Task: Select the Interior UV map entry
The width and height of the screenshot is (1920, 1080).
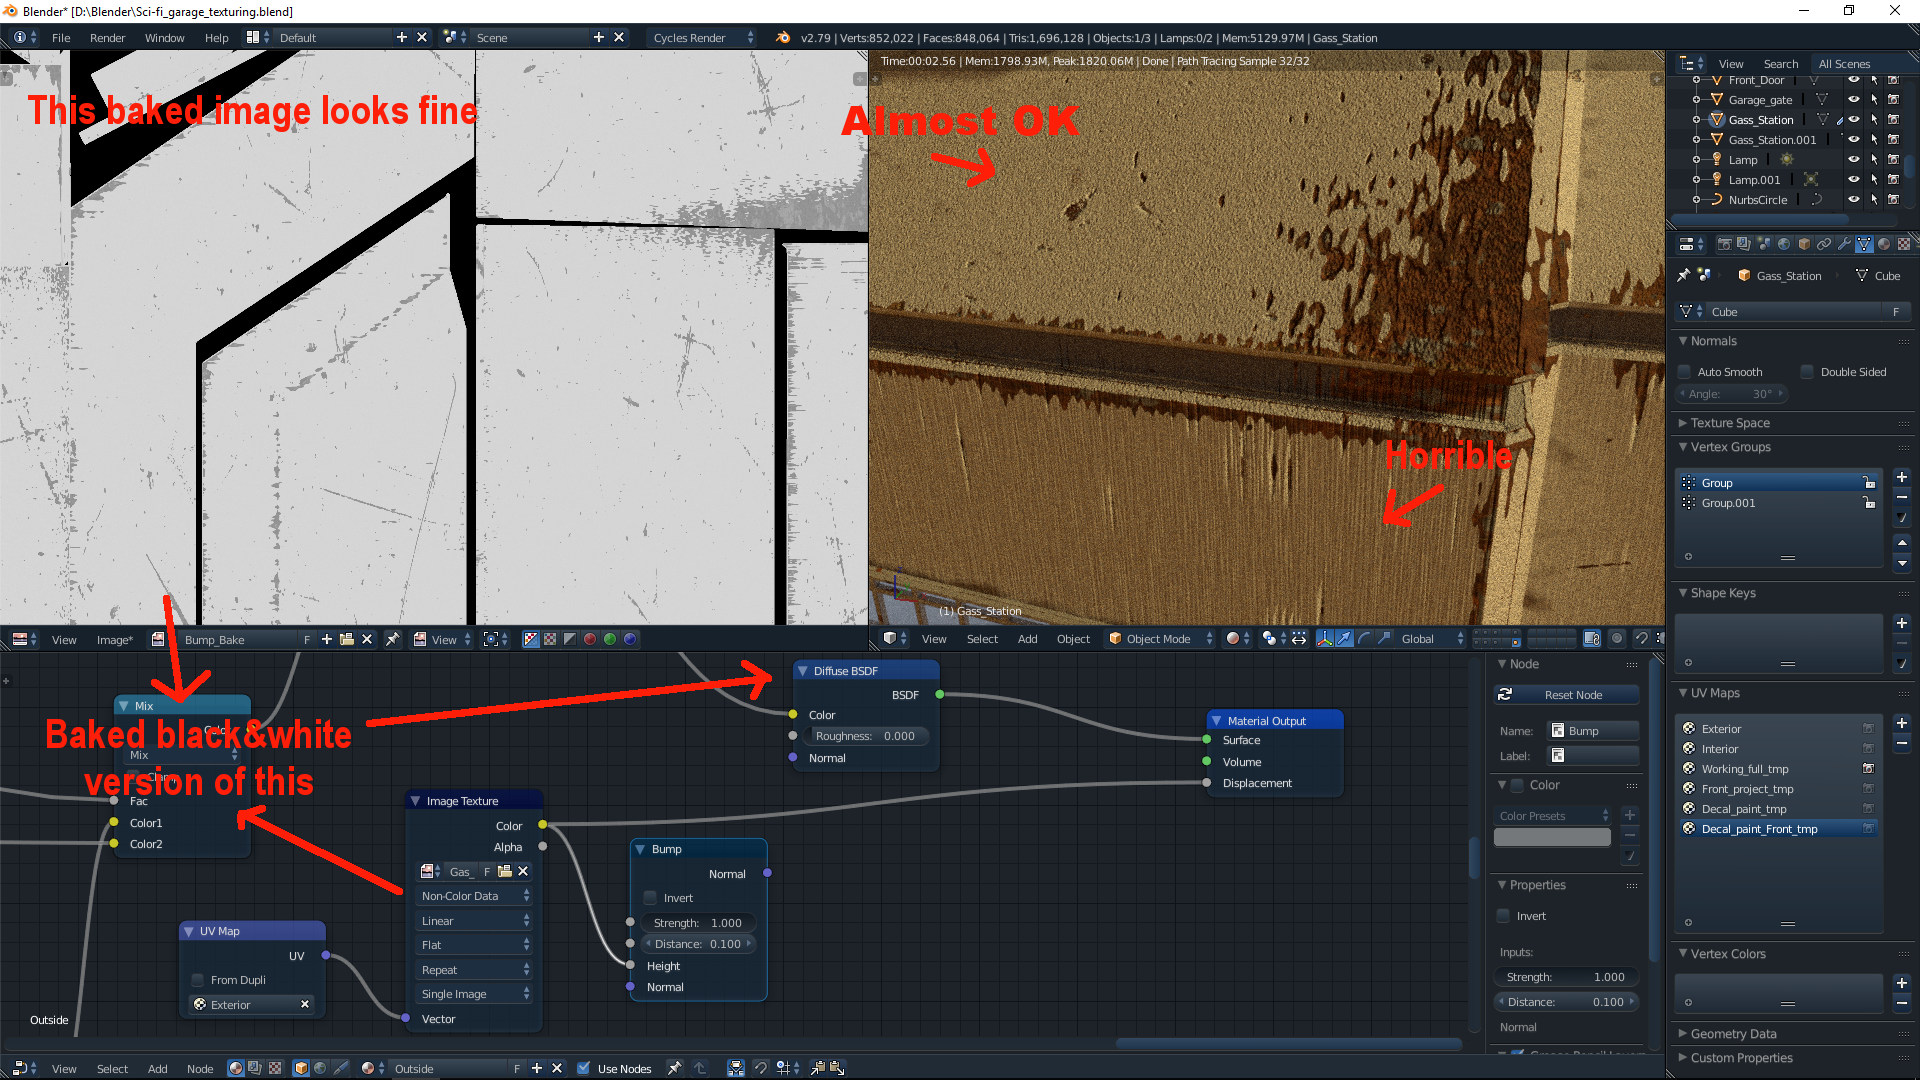Action: 1720,749
